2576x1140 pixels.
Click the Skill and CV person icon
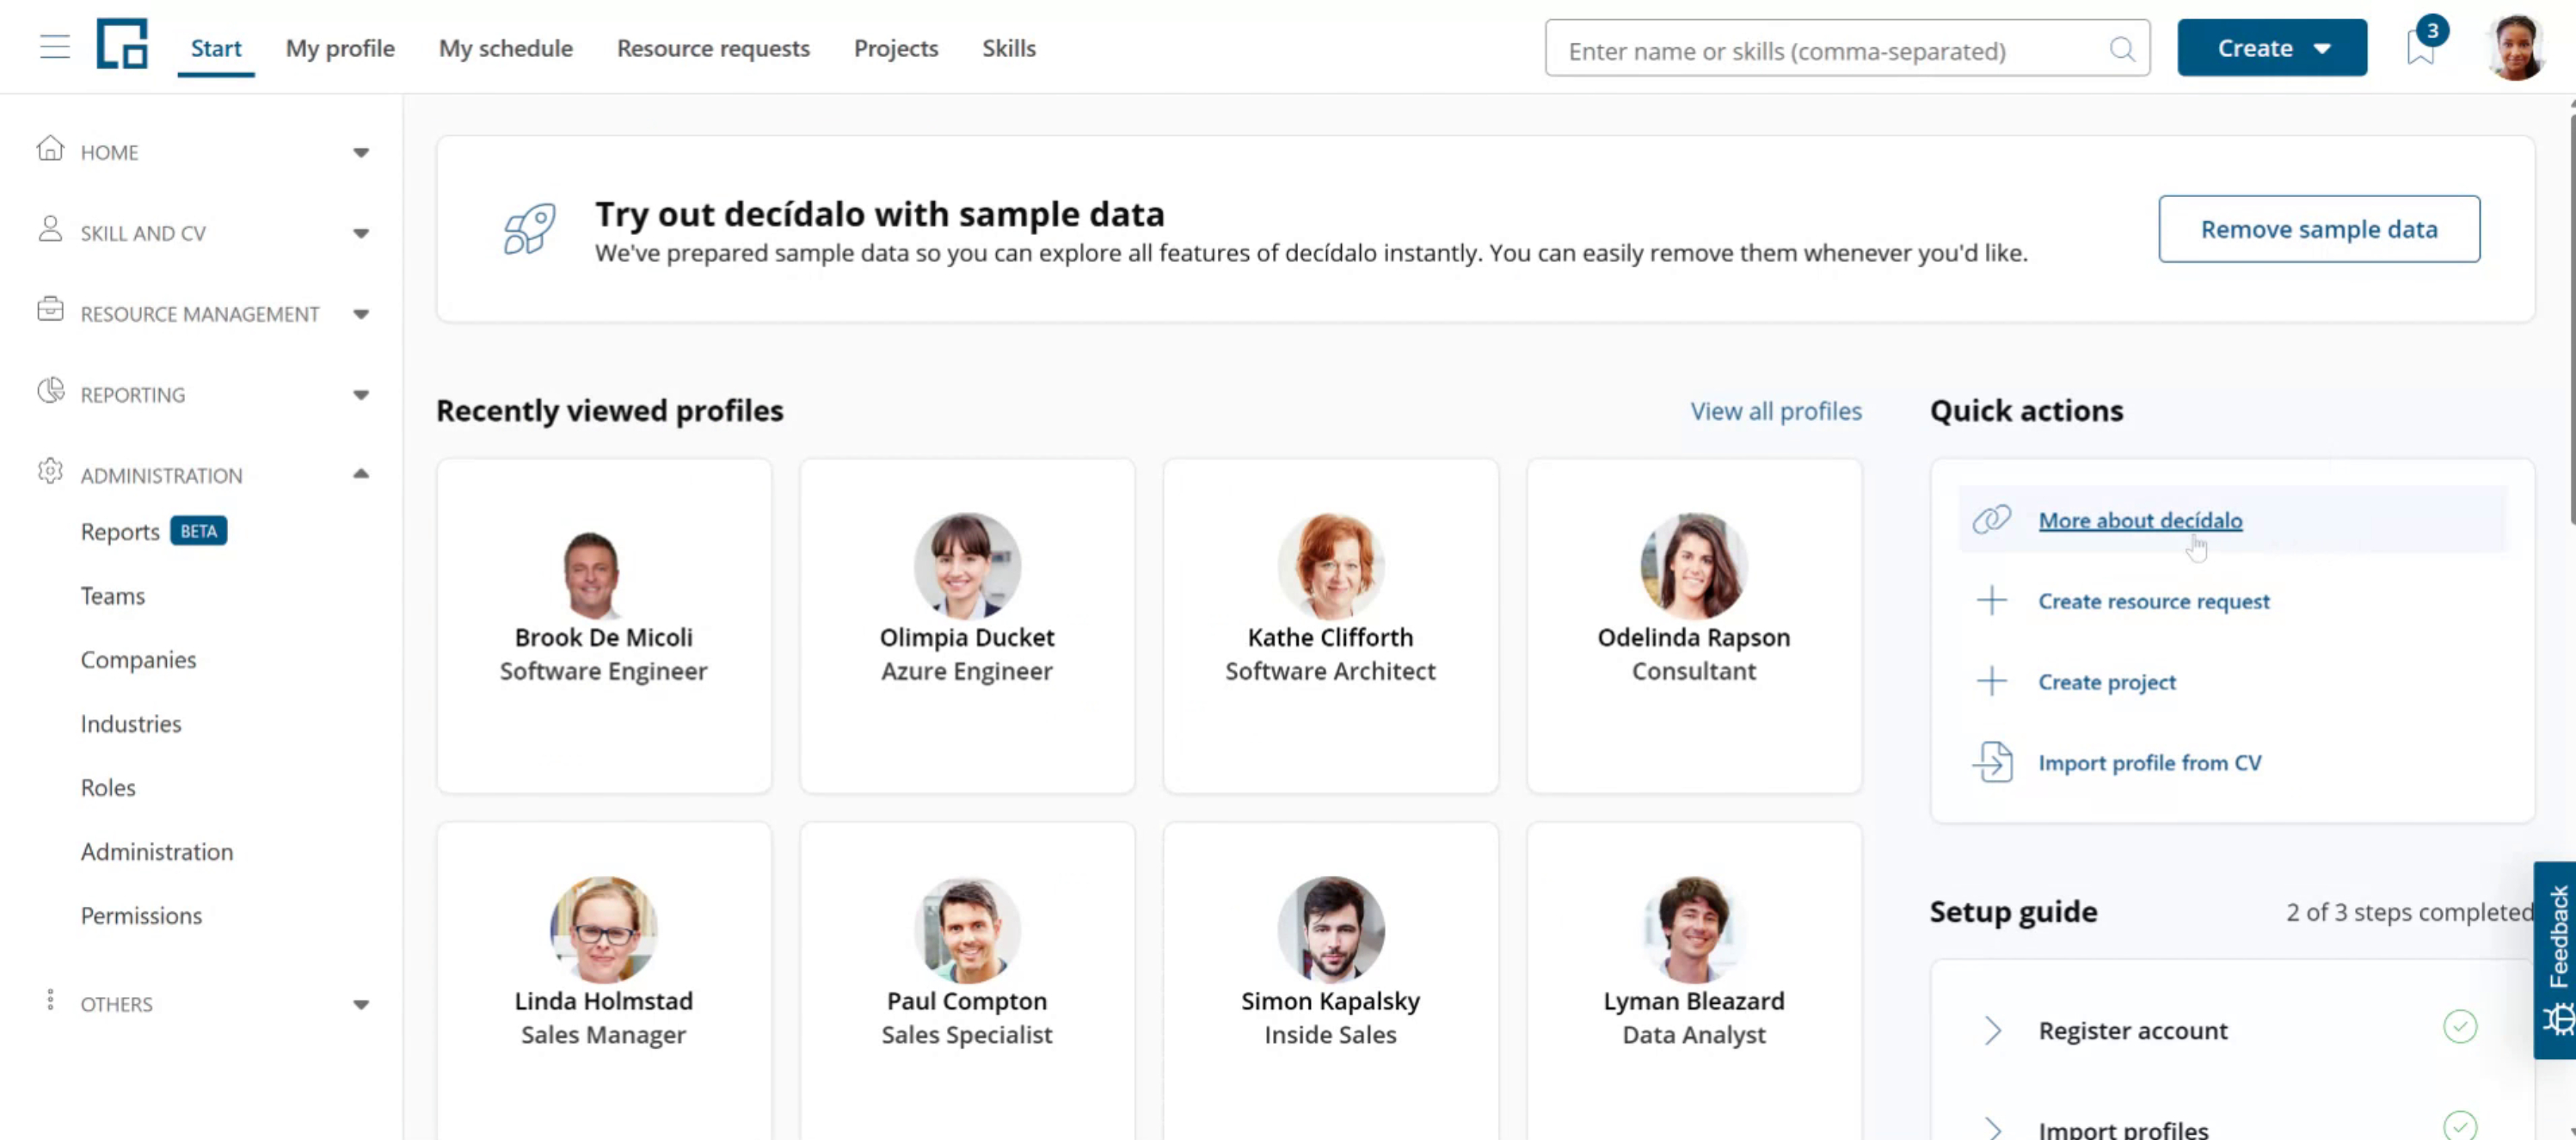[50, 230]
